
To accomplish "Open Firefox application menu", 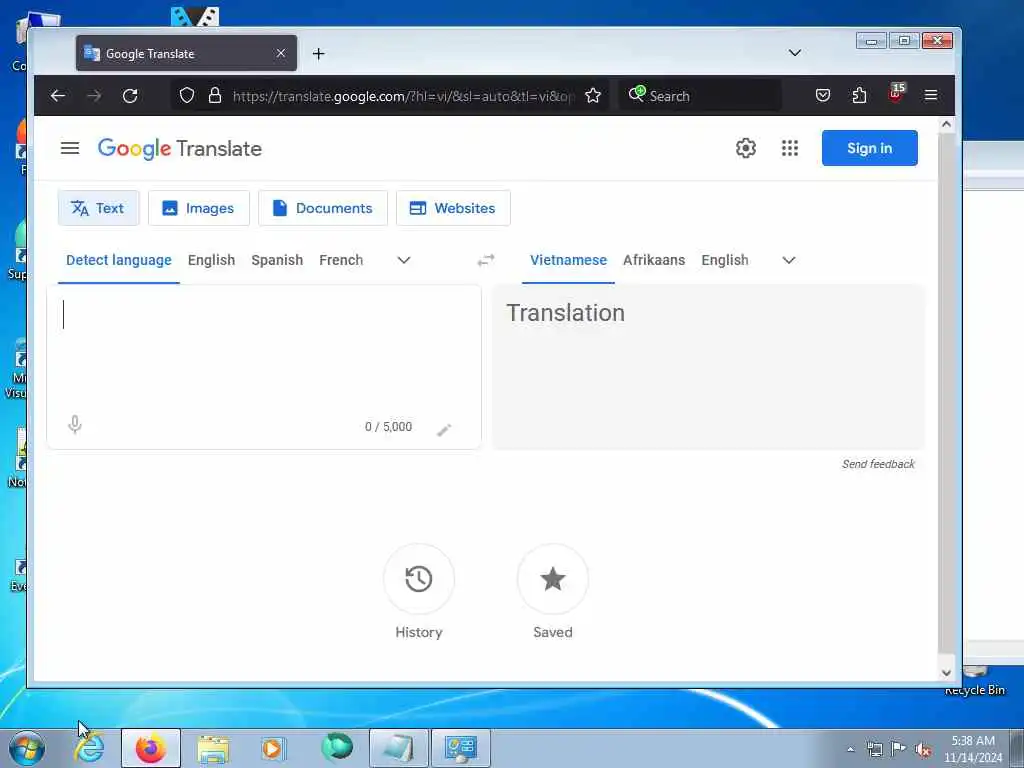I will point(931,96).
